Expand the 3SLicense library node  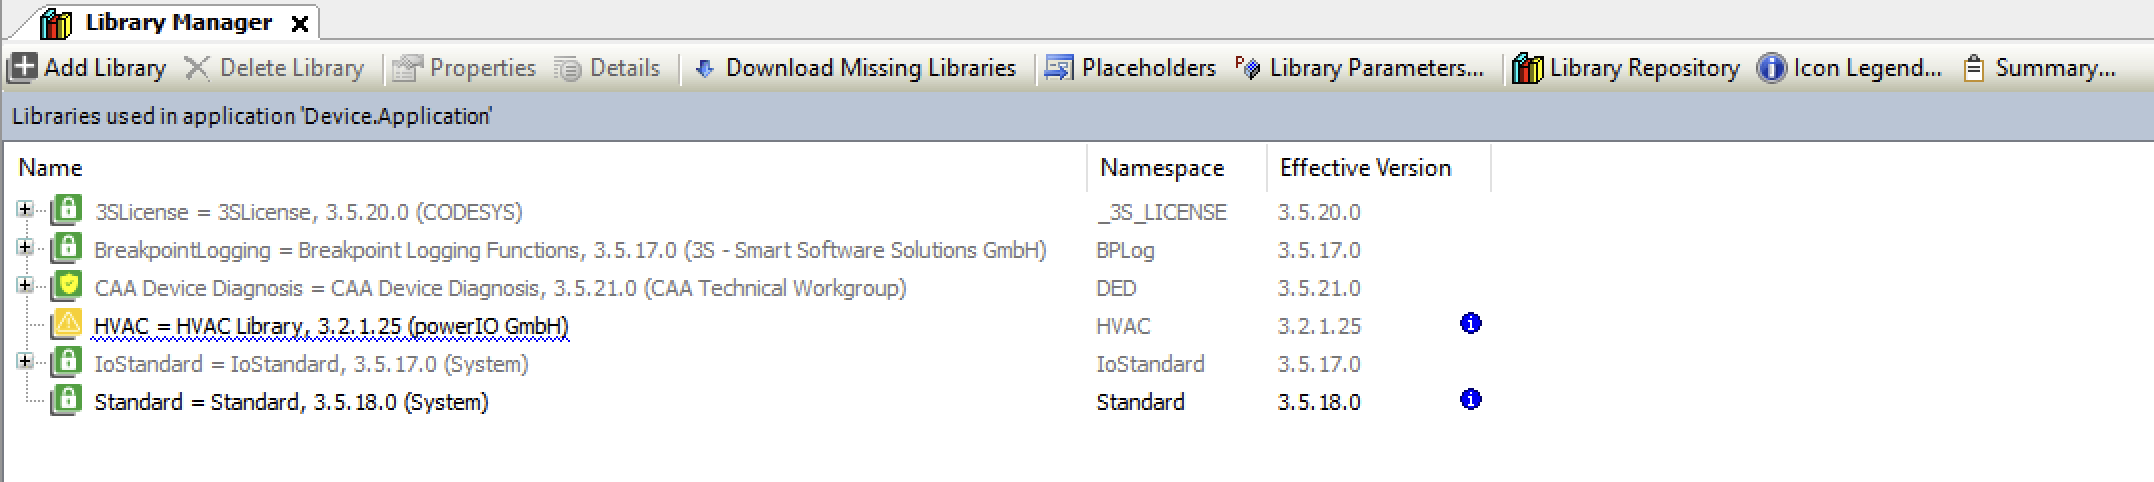(x=25, y=210)
